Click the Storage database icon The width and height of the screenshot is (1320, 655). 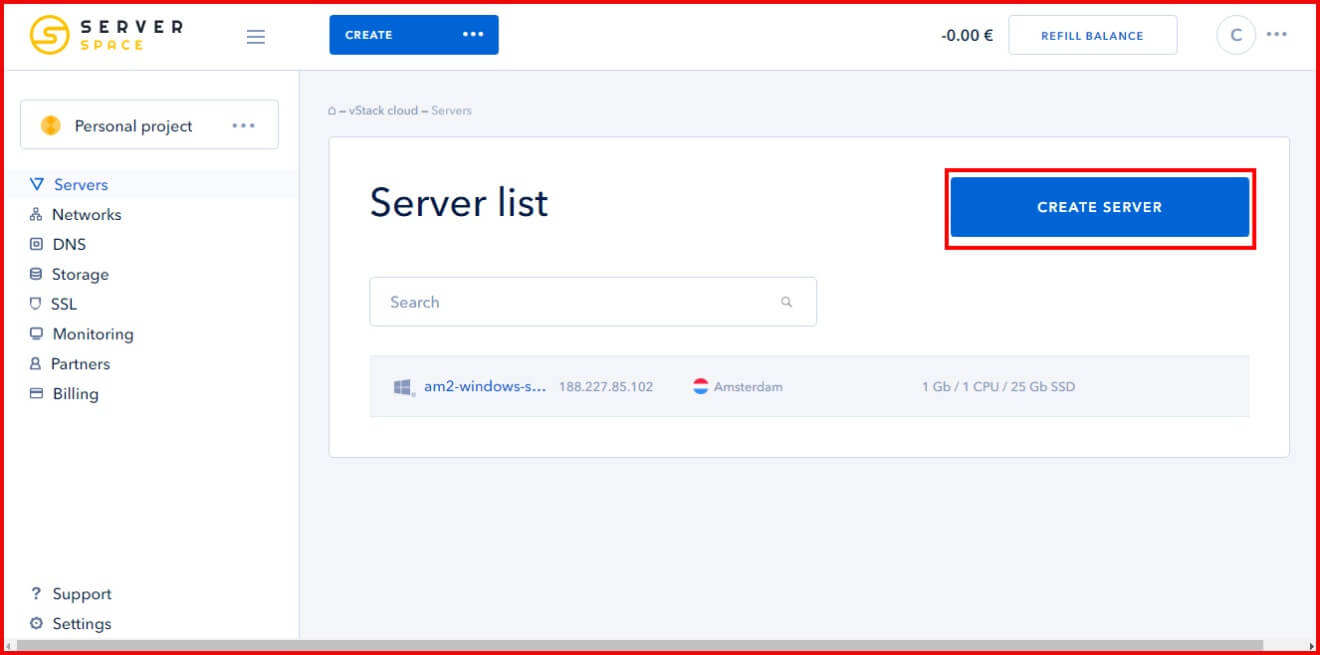(36, 274)
